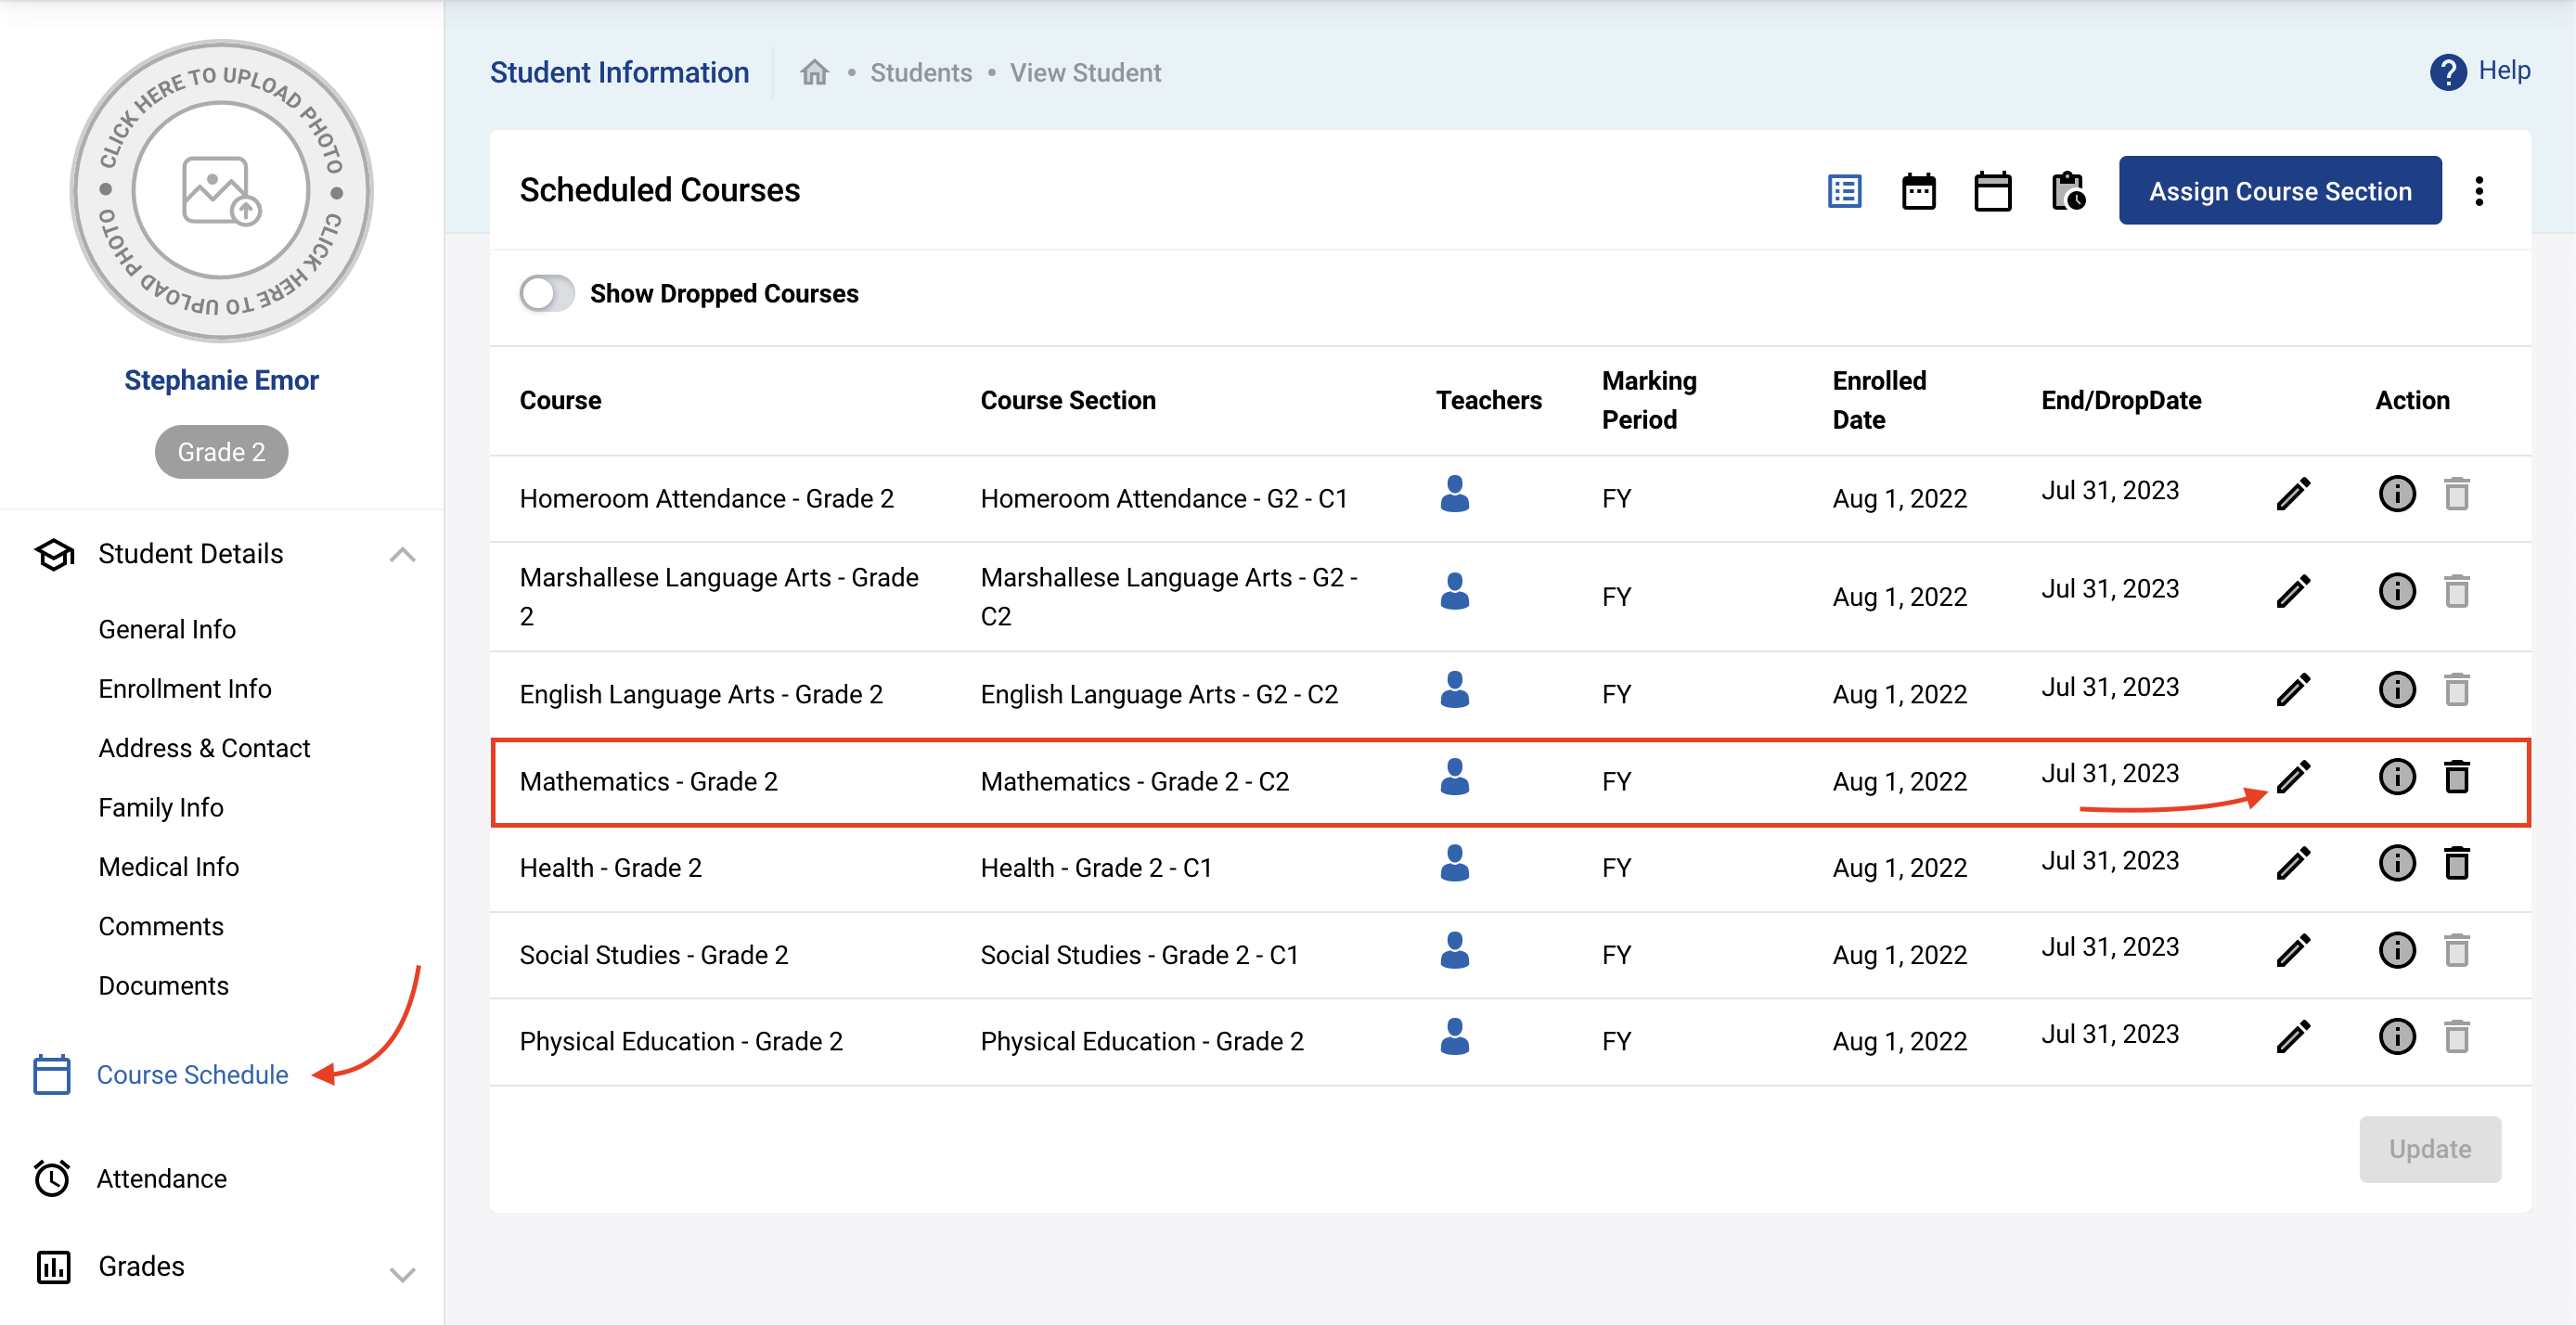Enable Show Dropped Courses toggle
2576x1325 pixels.
point(547,294)
